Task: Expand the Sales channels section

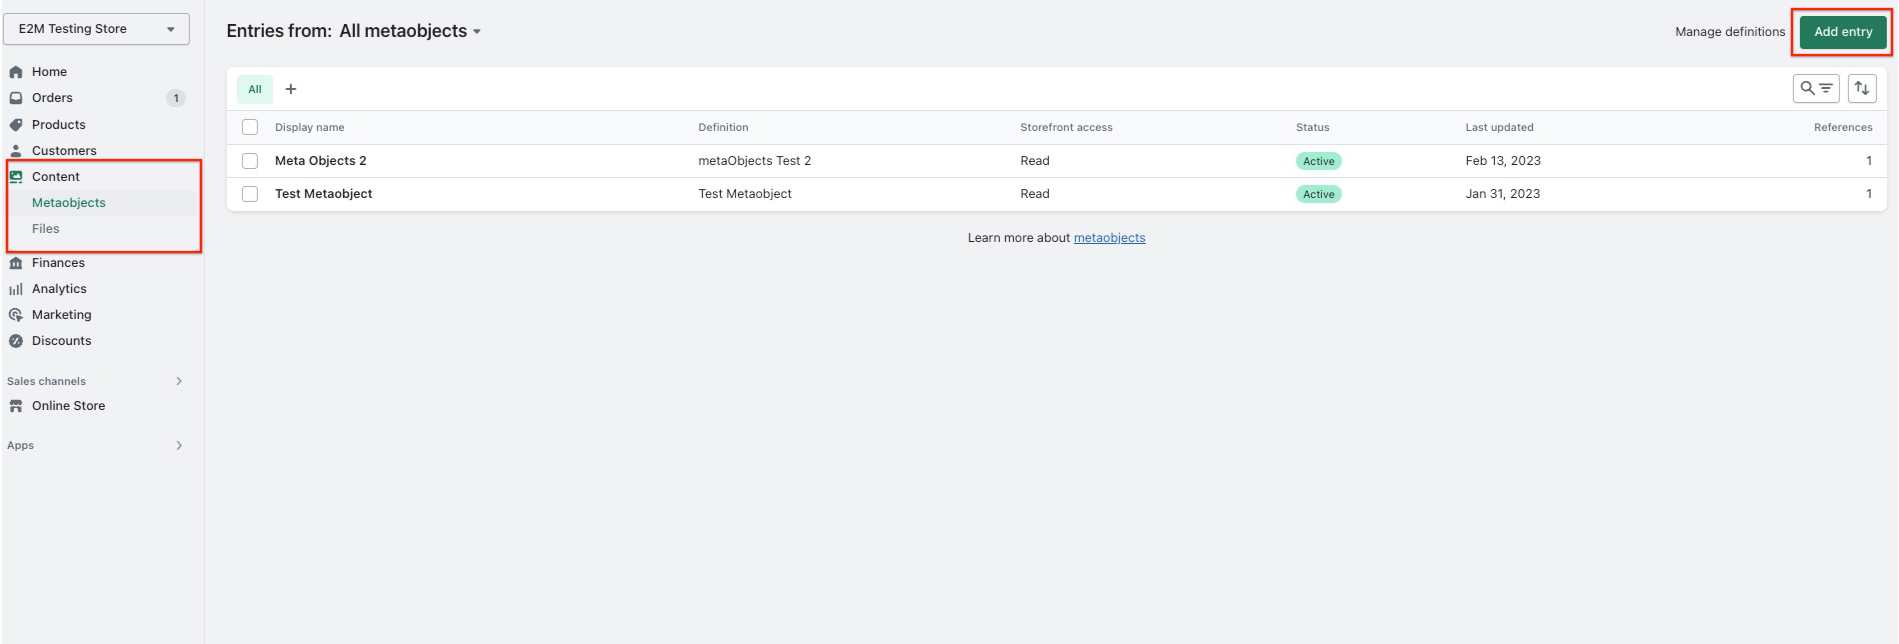Action: tap(179, 381)
